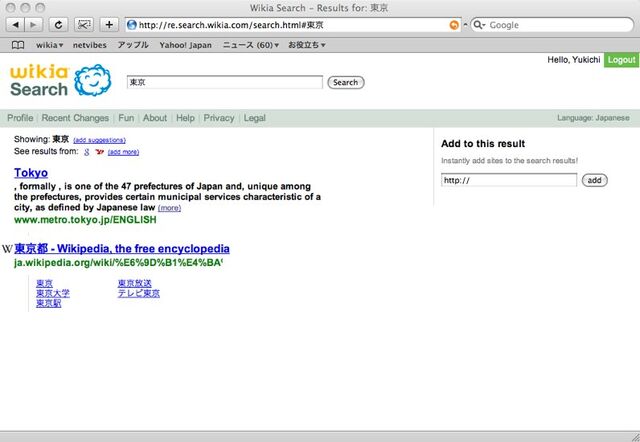Click the ja.wikipedia.org result URL text
Screen dimensions: 640x442
coord(118,262)
